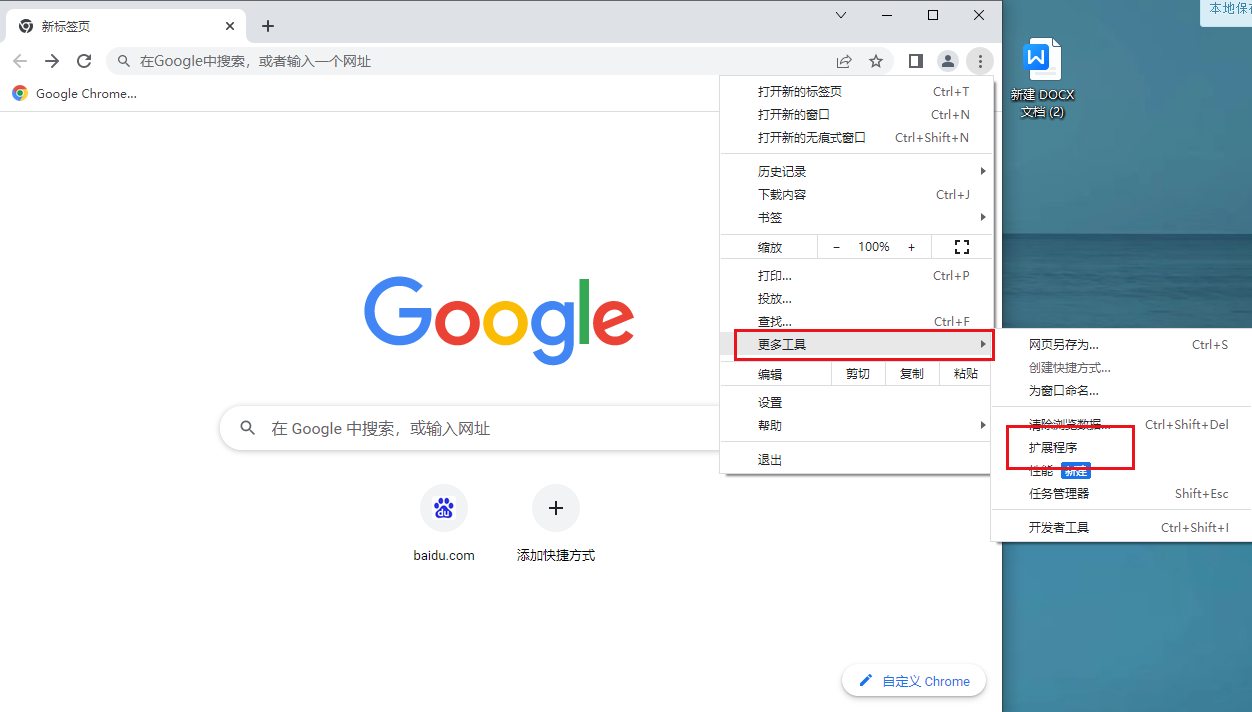Select 打开新的标签页 menu item
The height and width of the screenshot is (712, 1252).
856,91
